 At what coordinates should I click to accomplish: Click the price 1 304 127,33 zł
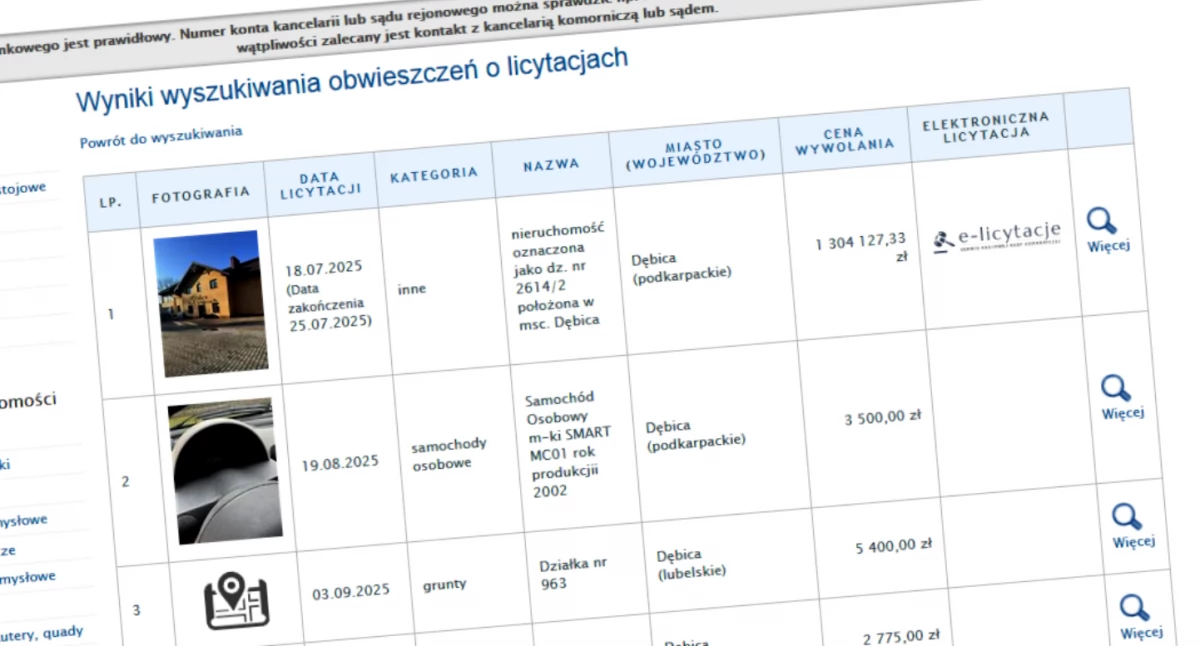861,247
